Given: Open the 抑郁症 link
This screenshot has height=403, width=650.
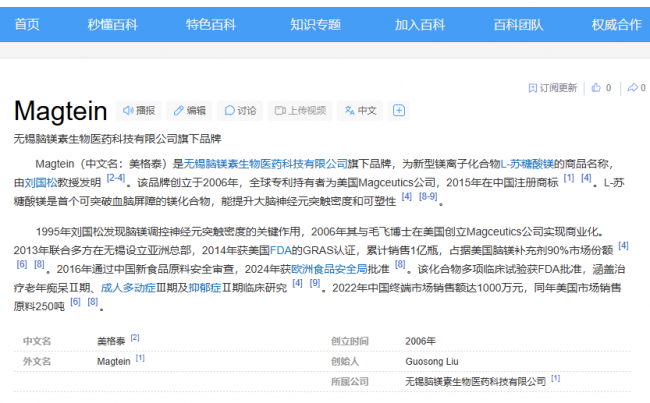Looking at the screenshot, I should [x=205, y=288].
